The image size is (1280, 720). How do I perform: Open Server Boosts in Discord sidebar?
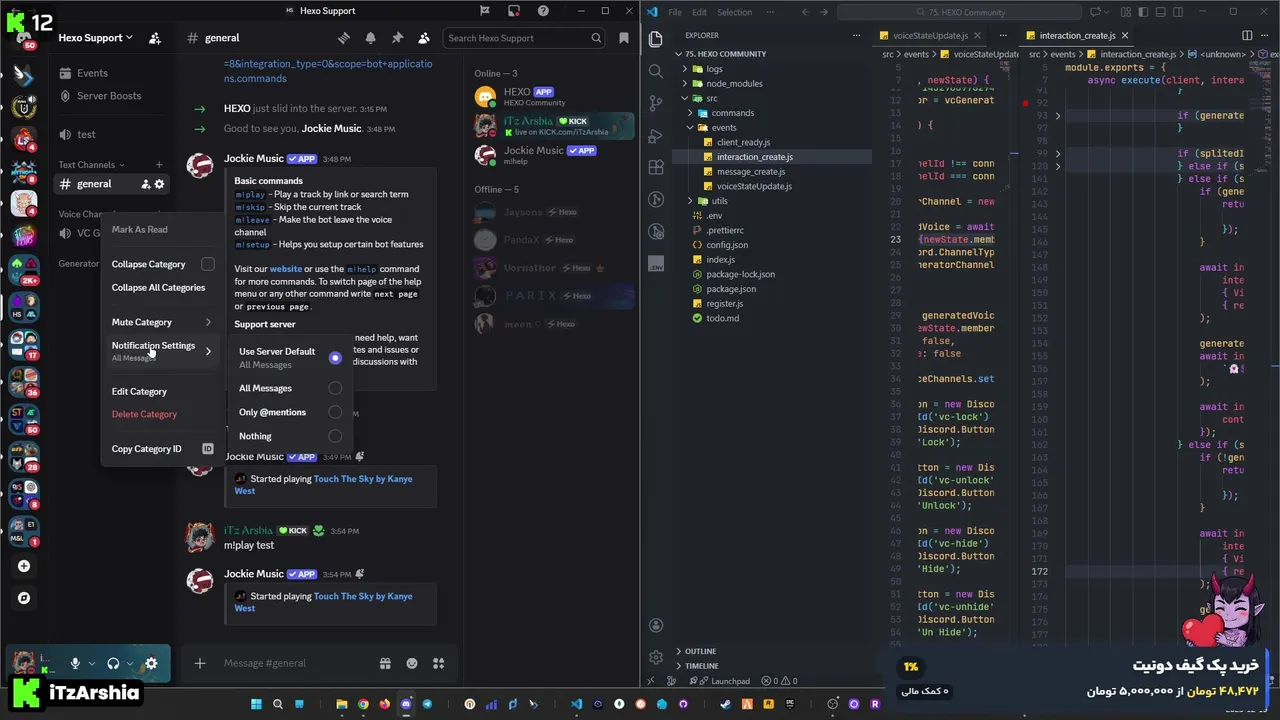108,96
